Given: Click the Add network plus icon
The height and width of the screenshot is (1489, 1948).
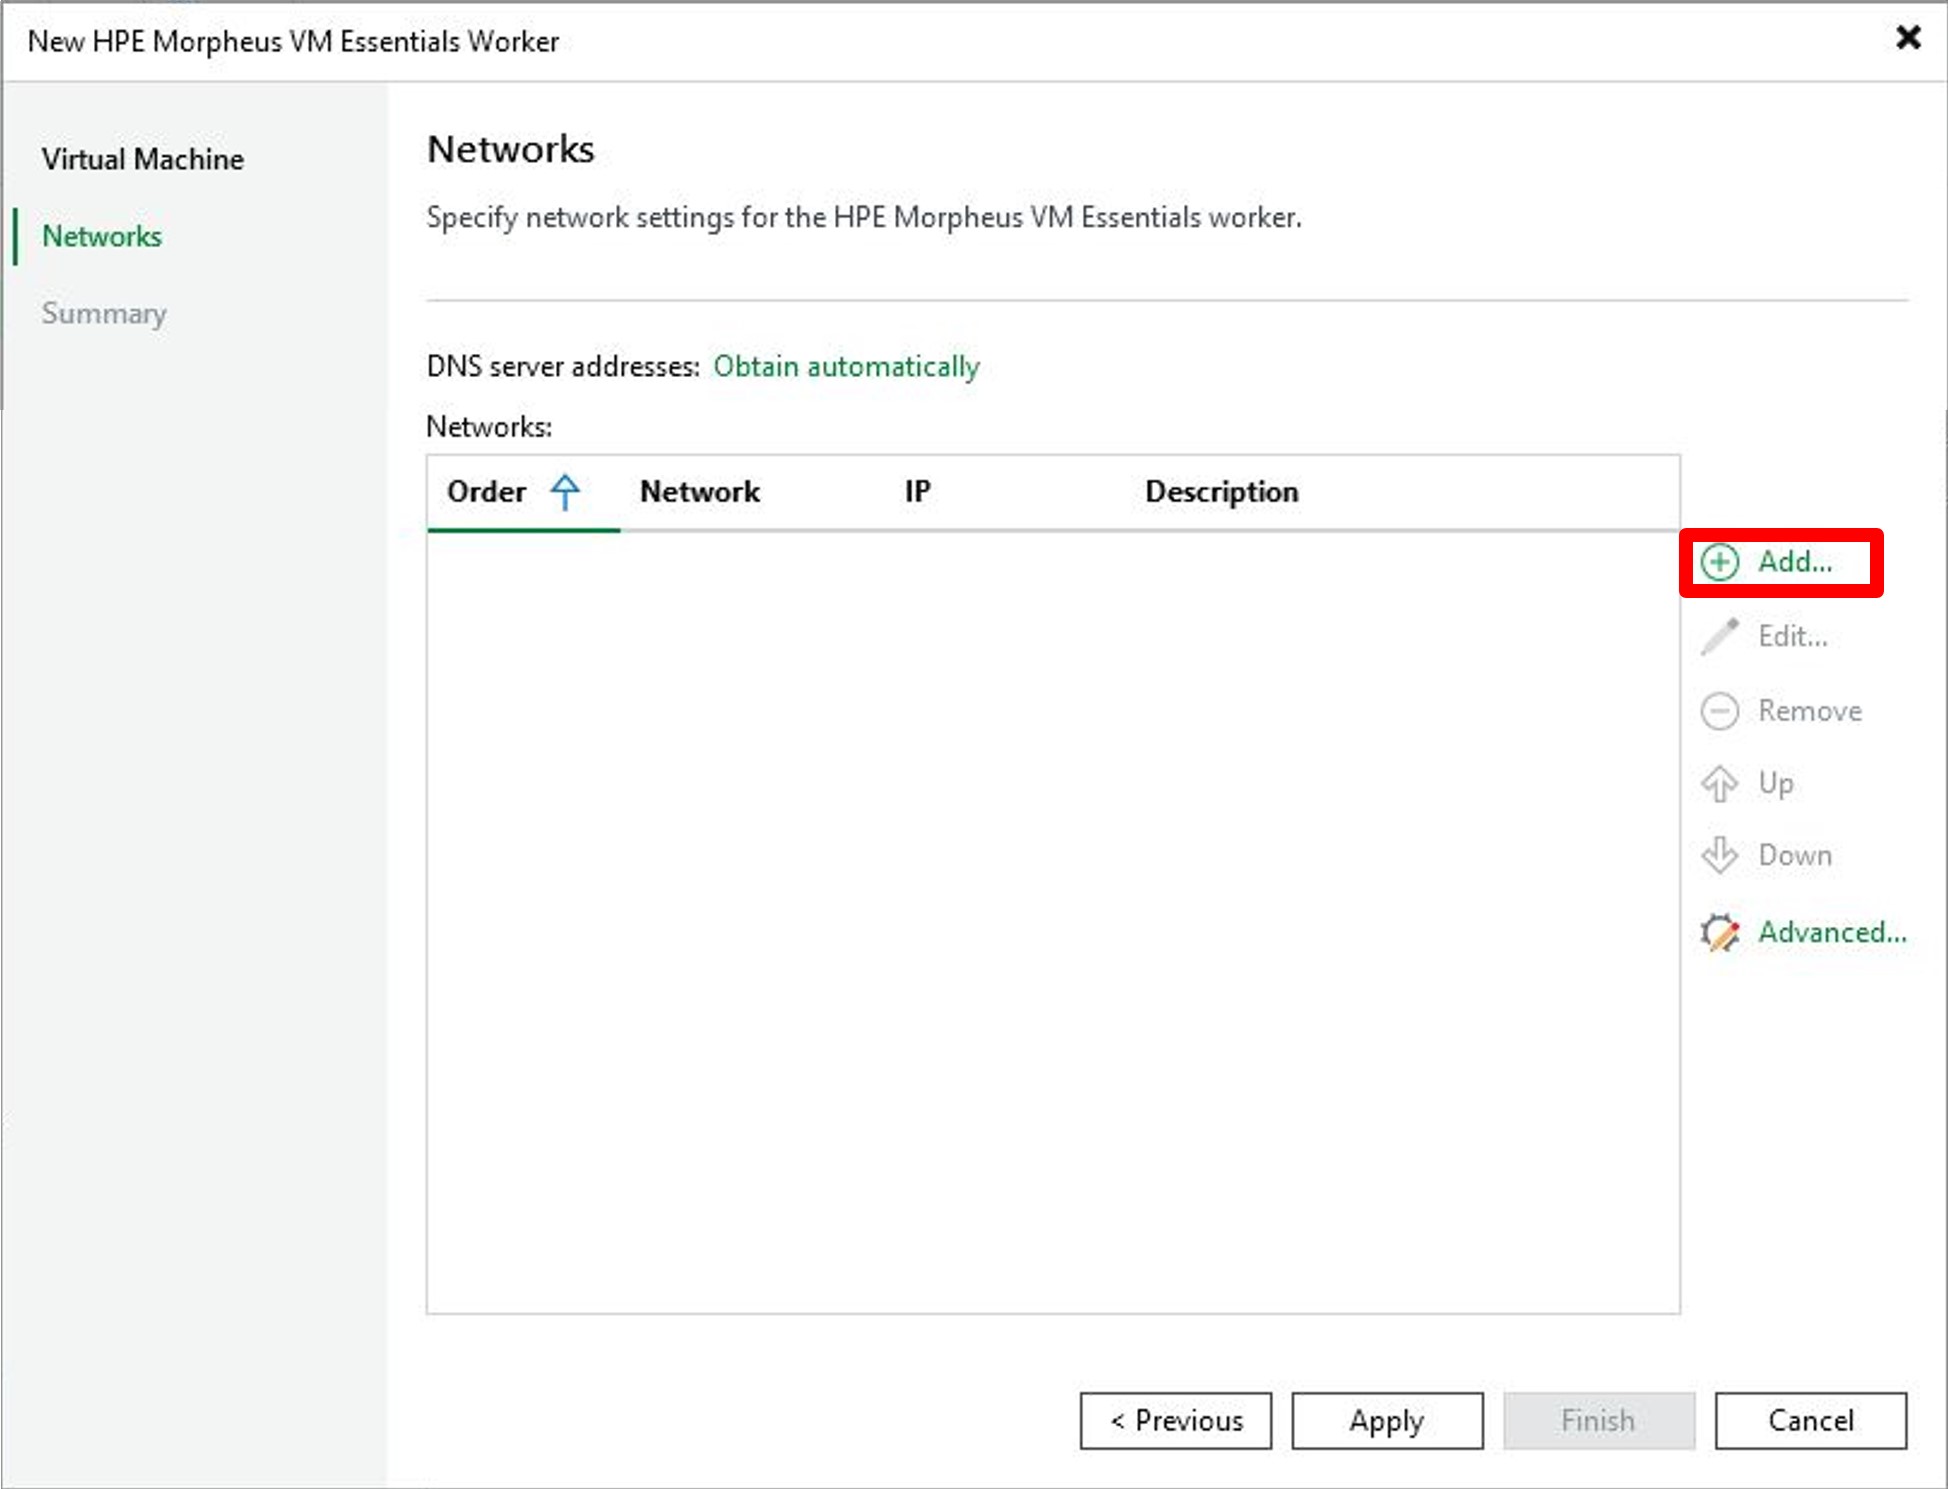Looking at the screenshot, I should tap(1720, 562).
